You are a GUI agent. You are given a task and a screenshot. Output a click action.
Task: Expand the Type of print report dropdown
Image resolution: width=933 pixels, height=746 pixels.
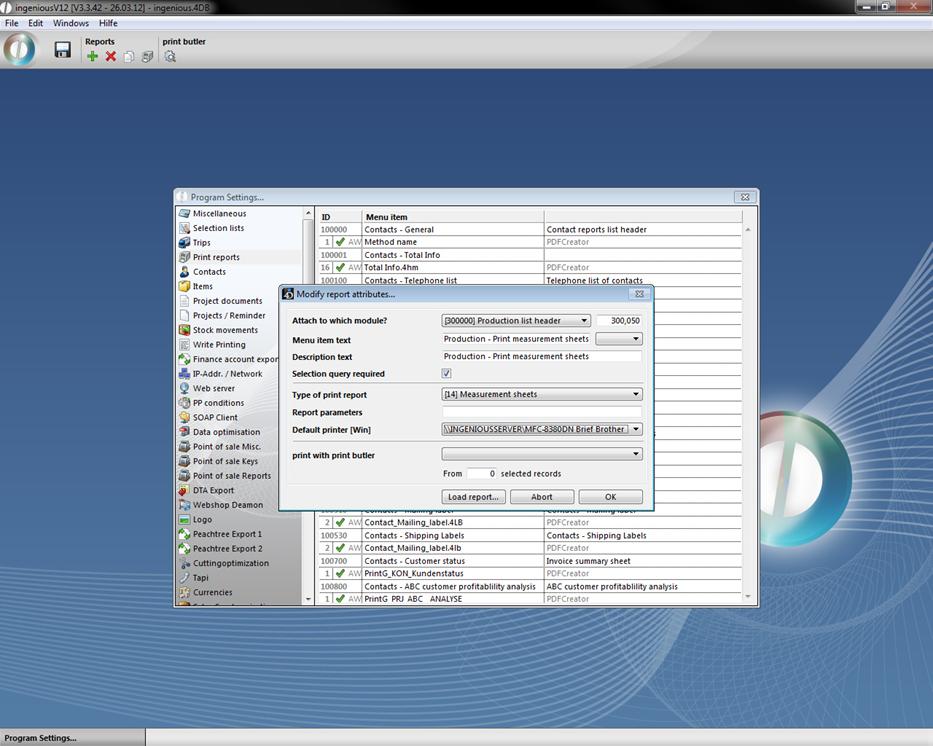click(636, 394)
